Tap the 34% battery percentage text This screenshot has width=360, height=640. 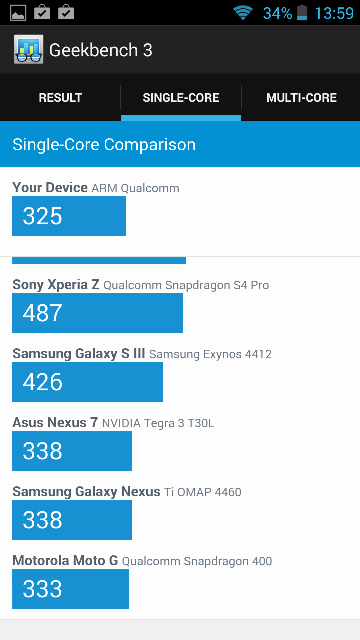tap(277, 13)
